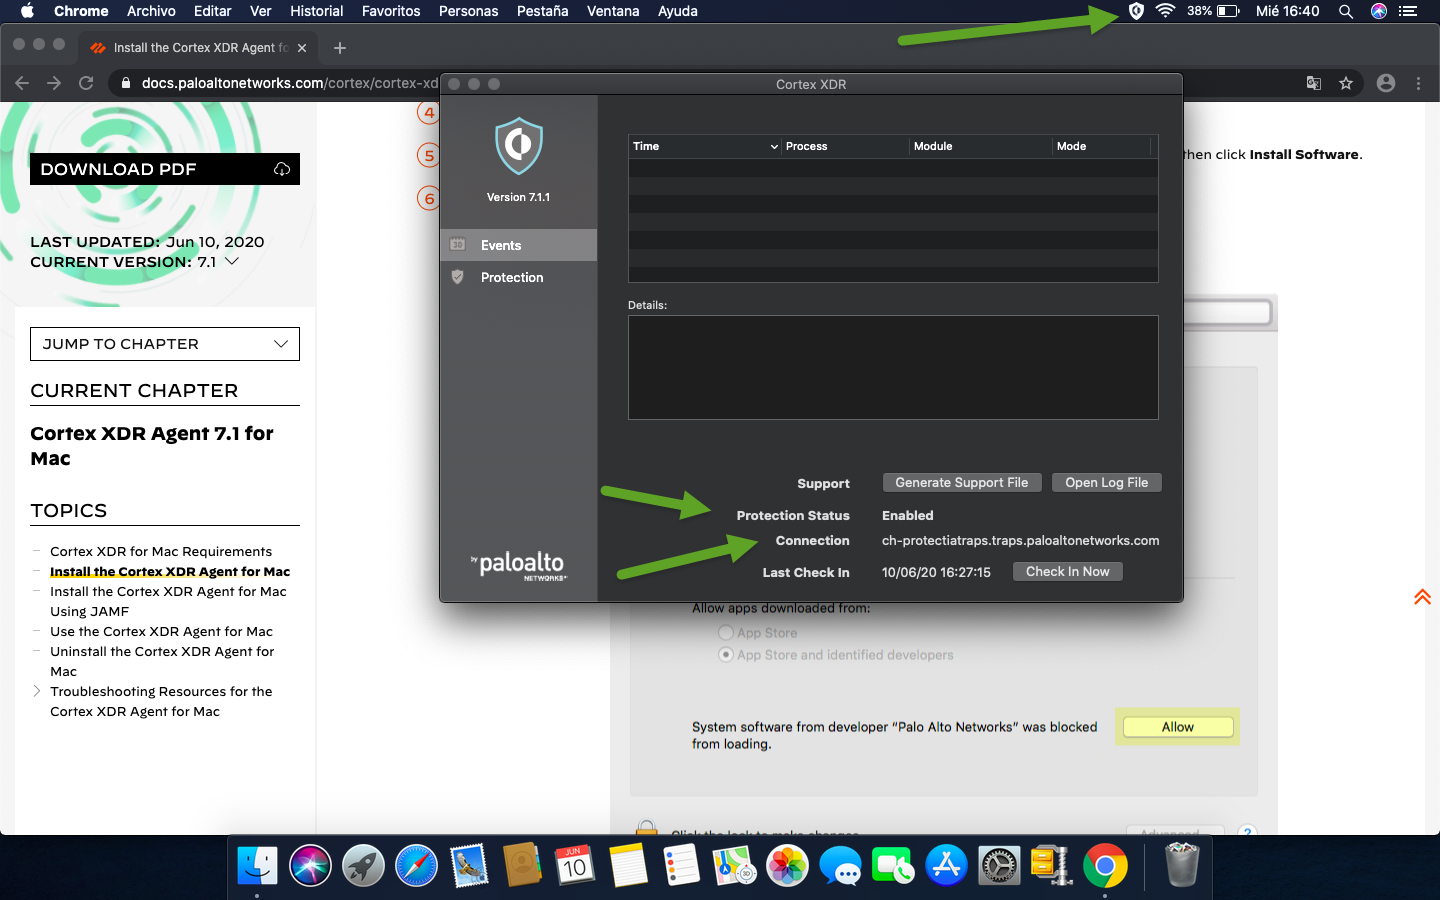Close the Install the Cortex XDR Agent tab
The width and height of the screenshot is (1440, 900).
(x=302, y=47)
